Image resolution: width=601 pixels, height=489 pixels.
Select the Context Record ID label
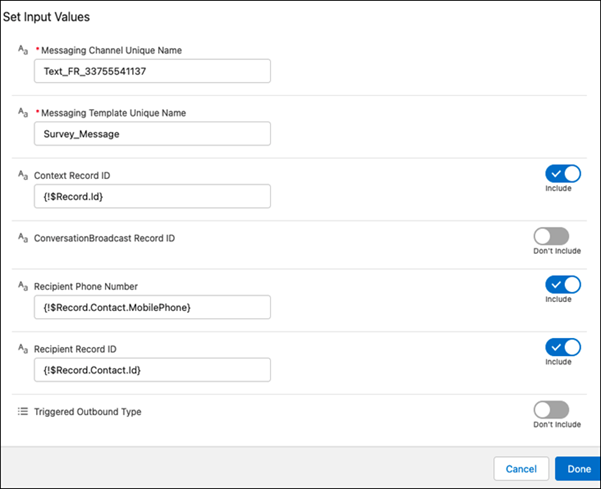coord(72,176)
